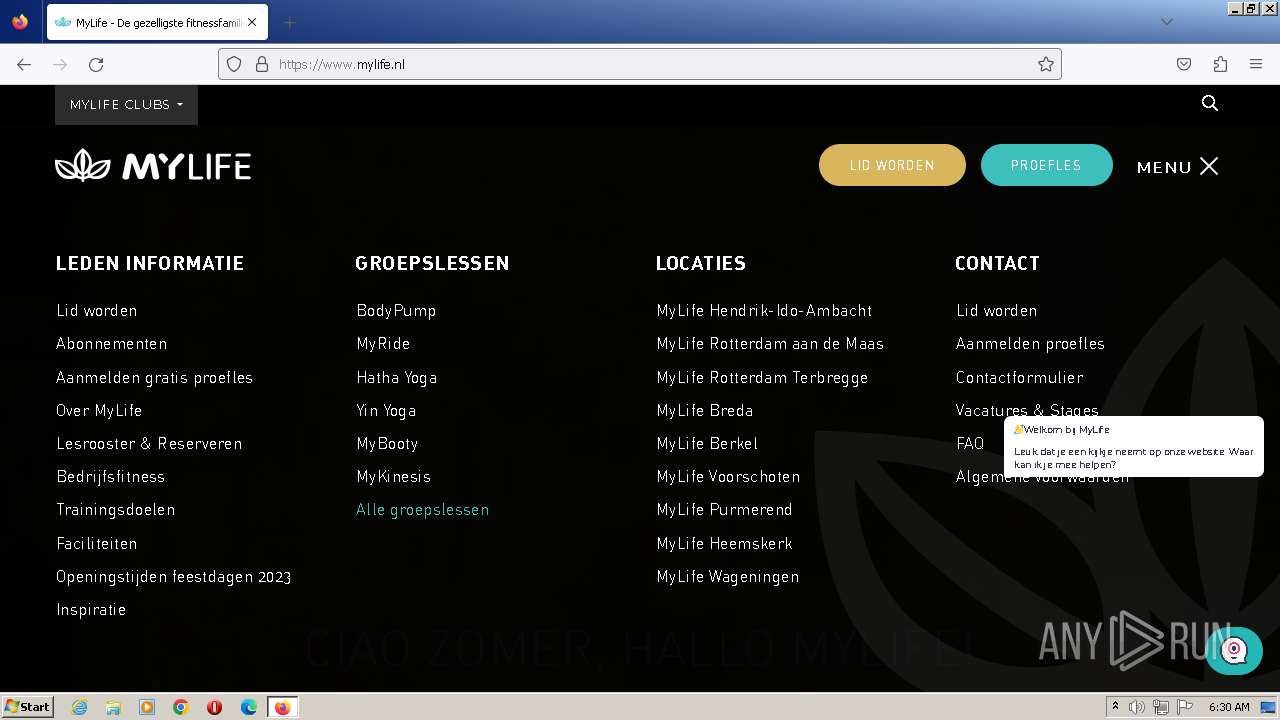Click the PROEFLES teal button
The image size is (1280, 720).
coord(1046,165)
